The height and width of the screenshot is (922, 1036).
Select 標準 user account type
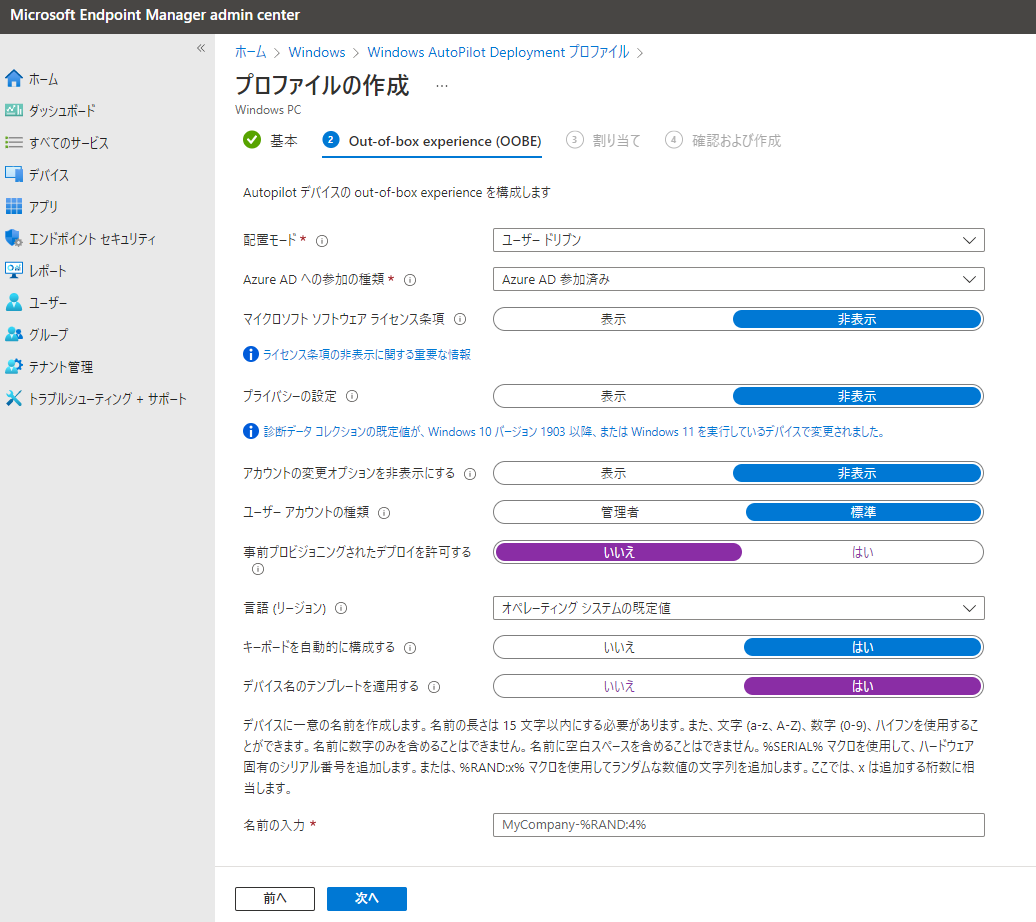(x=863, y=512)
